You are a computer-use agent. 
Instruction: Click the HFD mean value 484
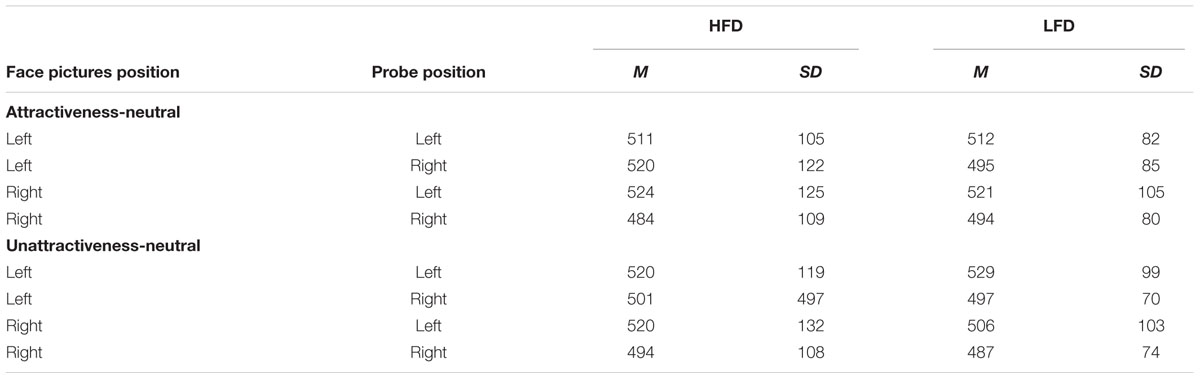tap(640, 219)
